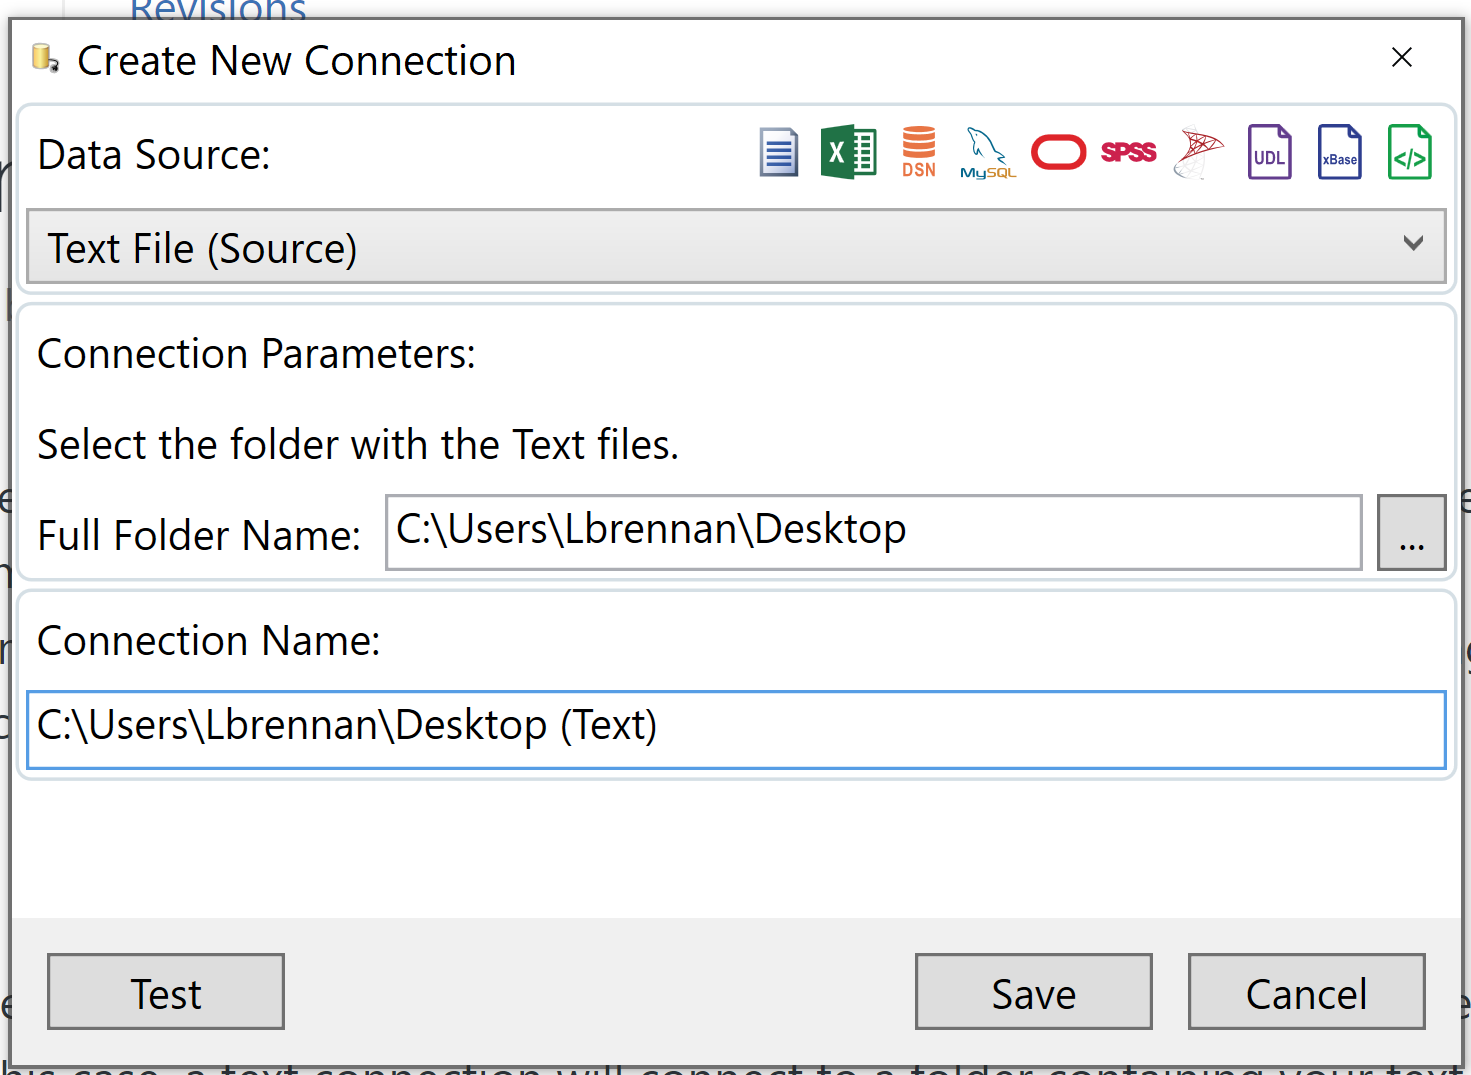This screenshot has width=1471, height=1075.
Task: Save the connection
Action: click(x=1033, y=992)
